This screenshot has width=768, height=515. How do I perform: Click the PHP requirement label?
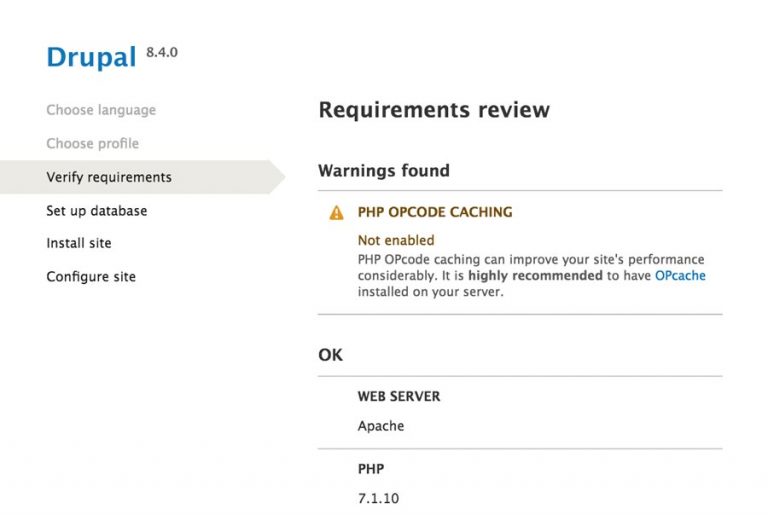click(371, 468)
